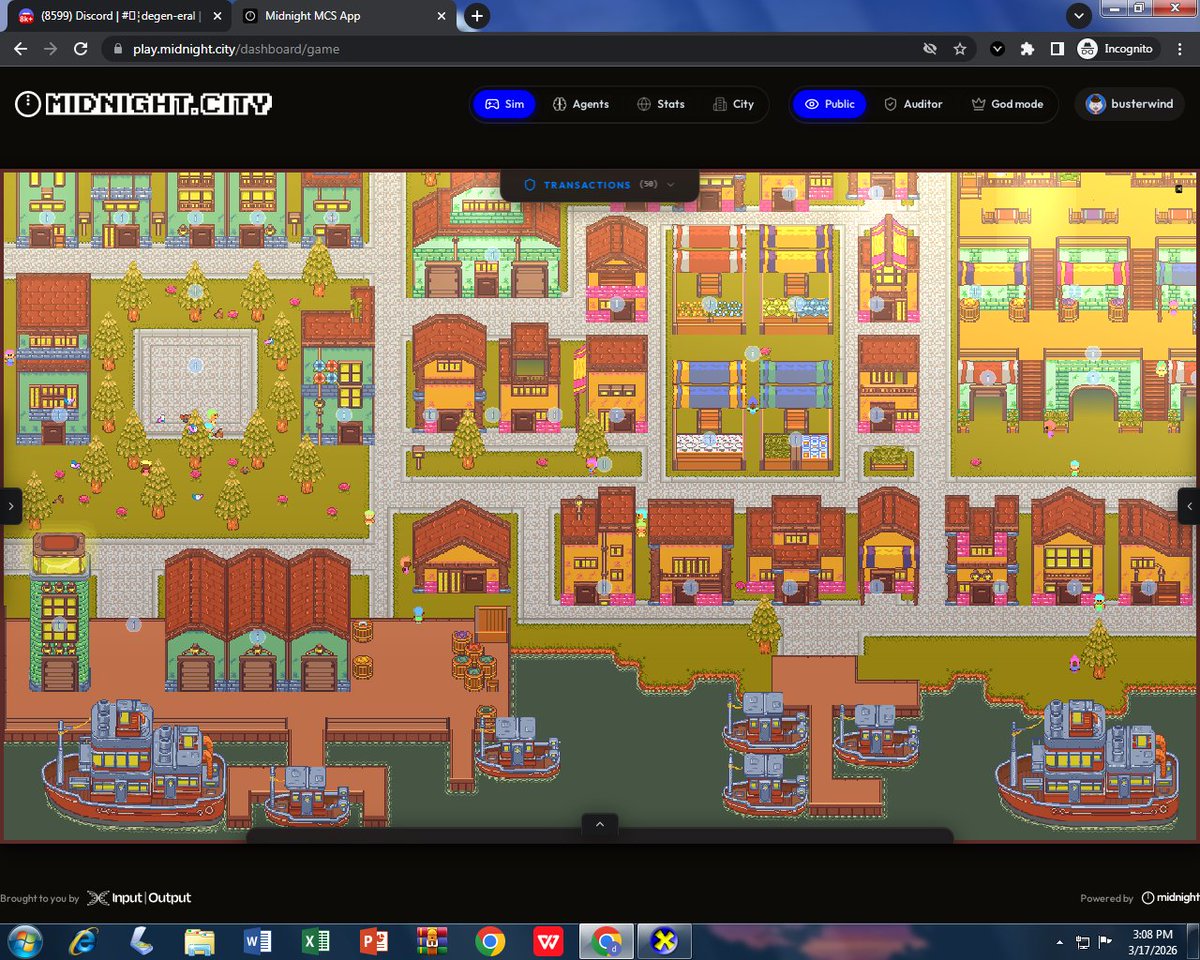Click the address bar URL
This screenshot has width=1200, height=960.
point(236,49)
